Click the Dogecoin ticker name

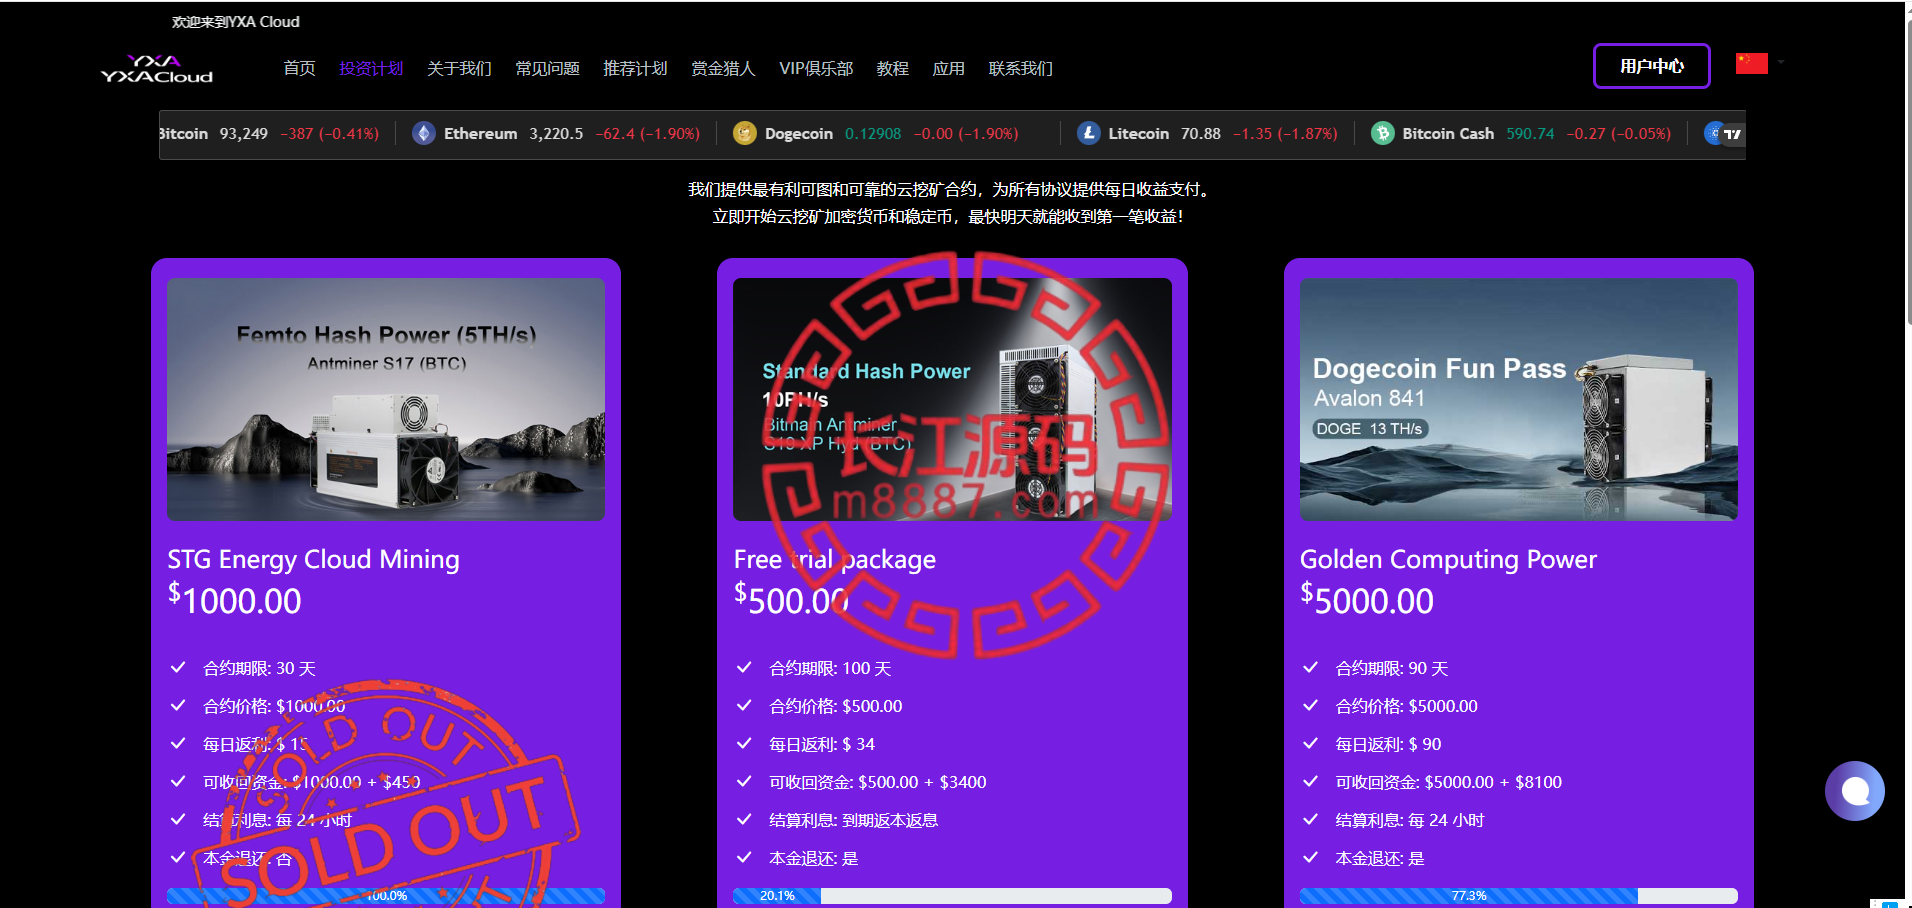(799, 133)
